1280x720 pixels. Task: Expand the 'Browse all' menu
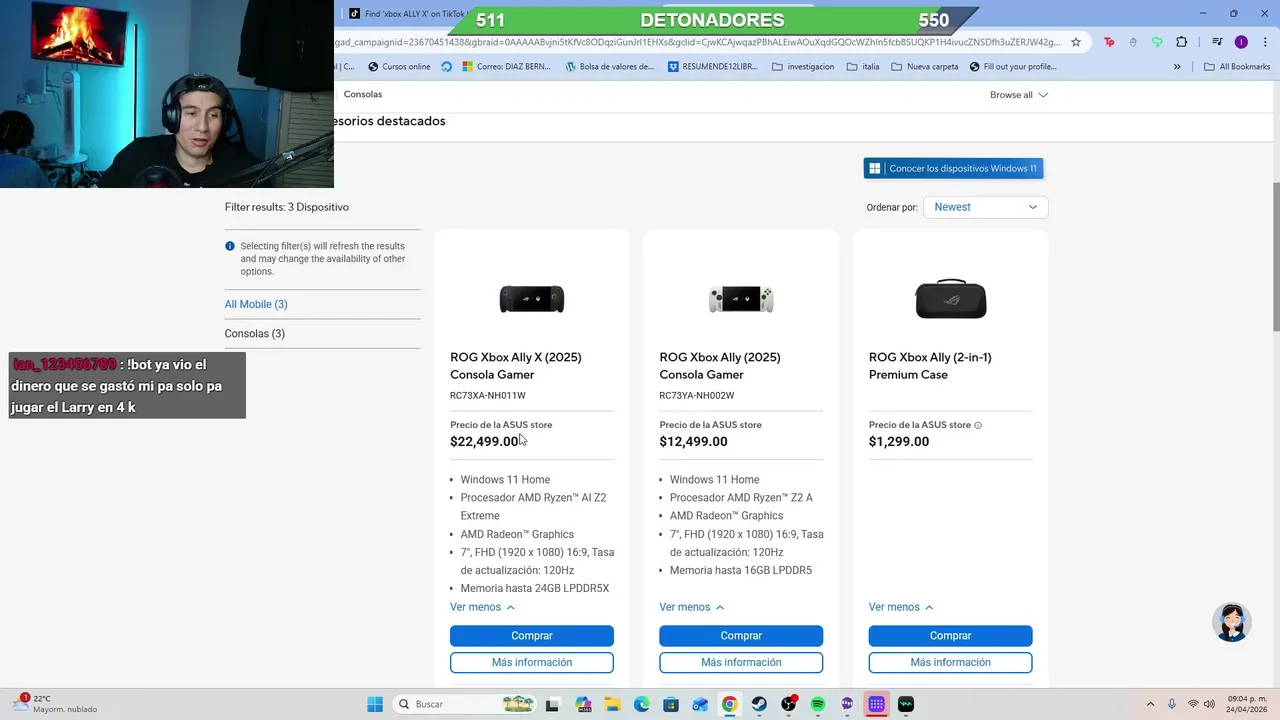tap(1019, 95)
